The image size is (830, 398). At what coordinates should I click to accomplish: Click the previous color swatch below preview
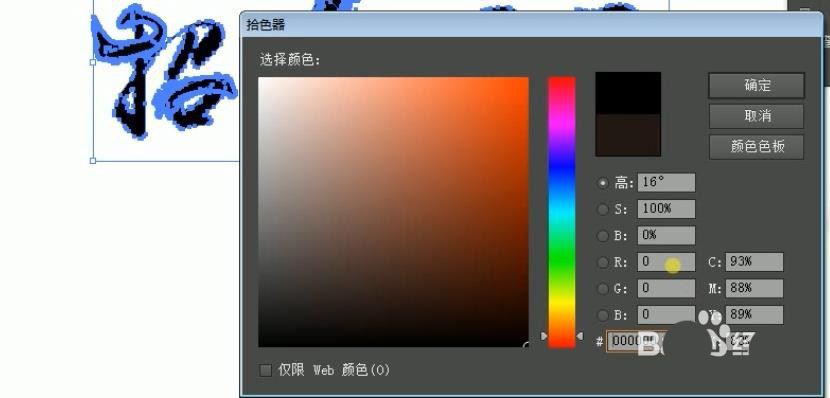pos(628,135)
